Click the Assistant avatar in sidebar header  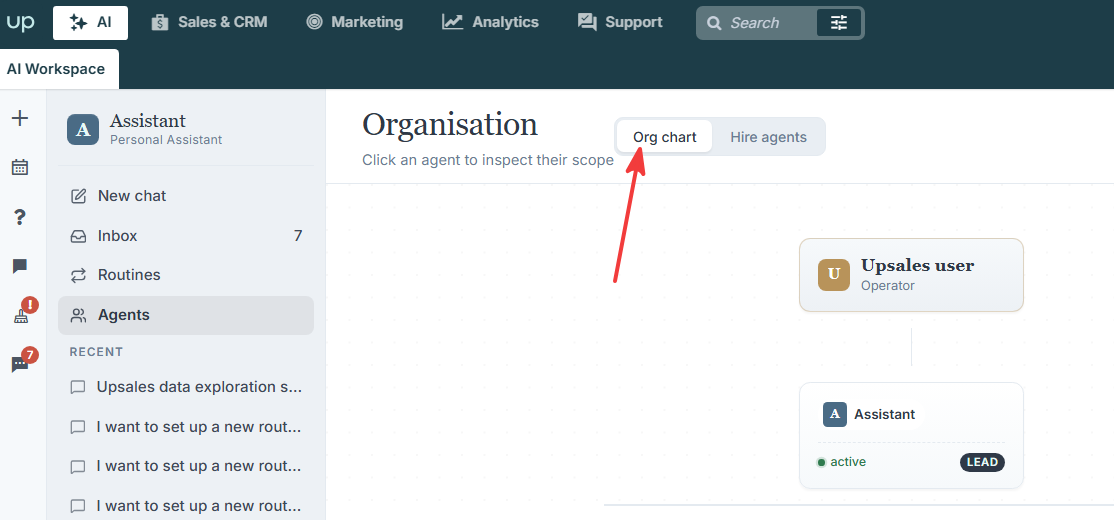pyautogui.click(x=82, y=129)
